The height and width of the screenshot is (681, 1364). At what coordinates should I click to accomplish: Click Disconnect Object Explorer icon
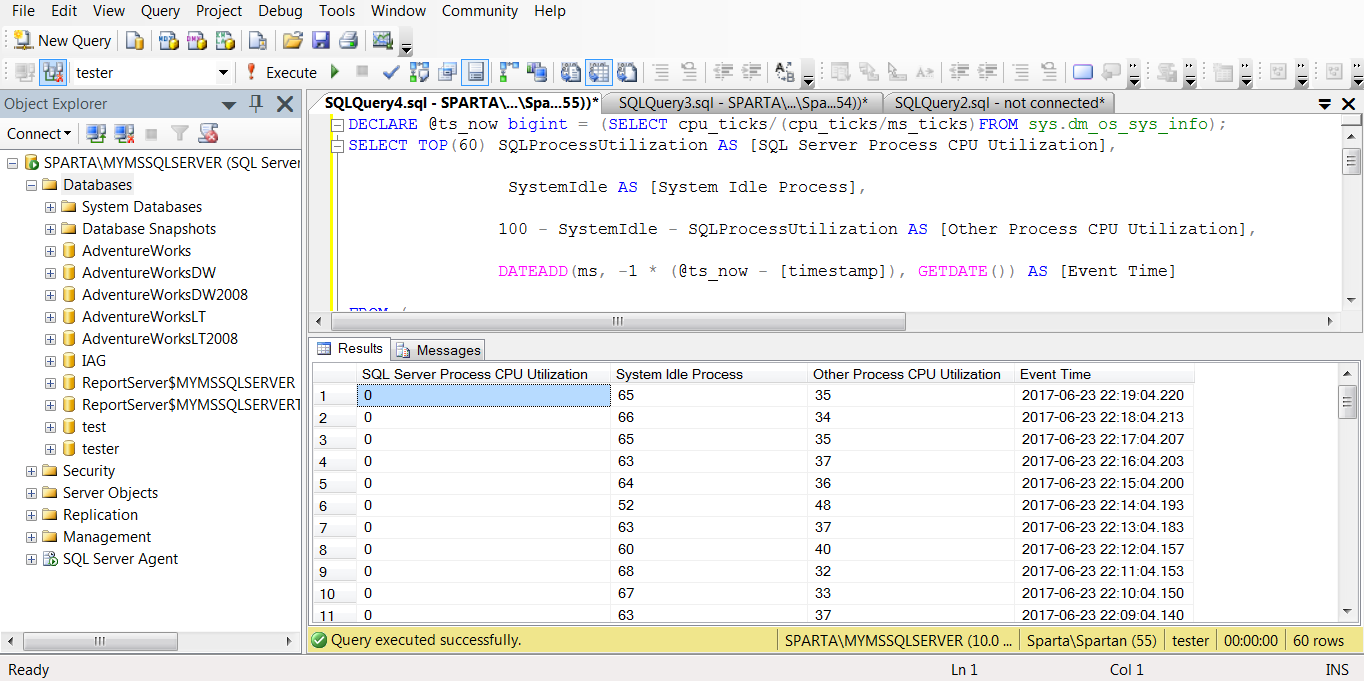coord(124,133)
